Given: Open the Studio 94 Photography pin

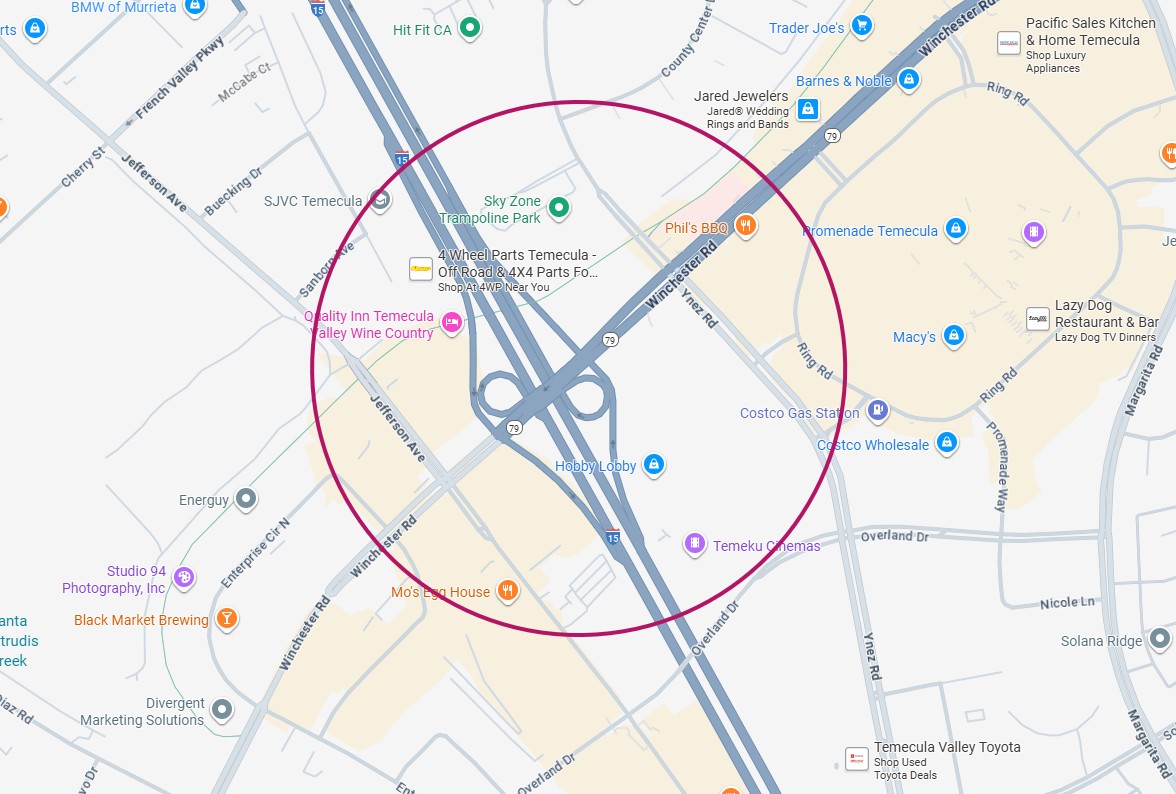Looking at the screenshot, I should [x=184, y=577].
